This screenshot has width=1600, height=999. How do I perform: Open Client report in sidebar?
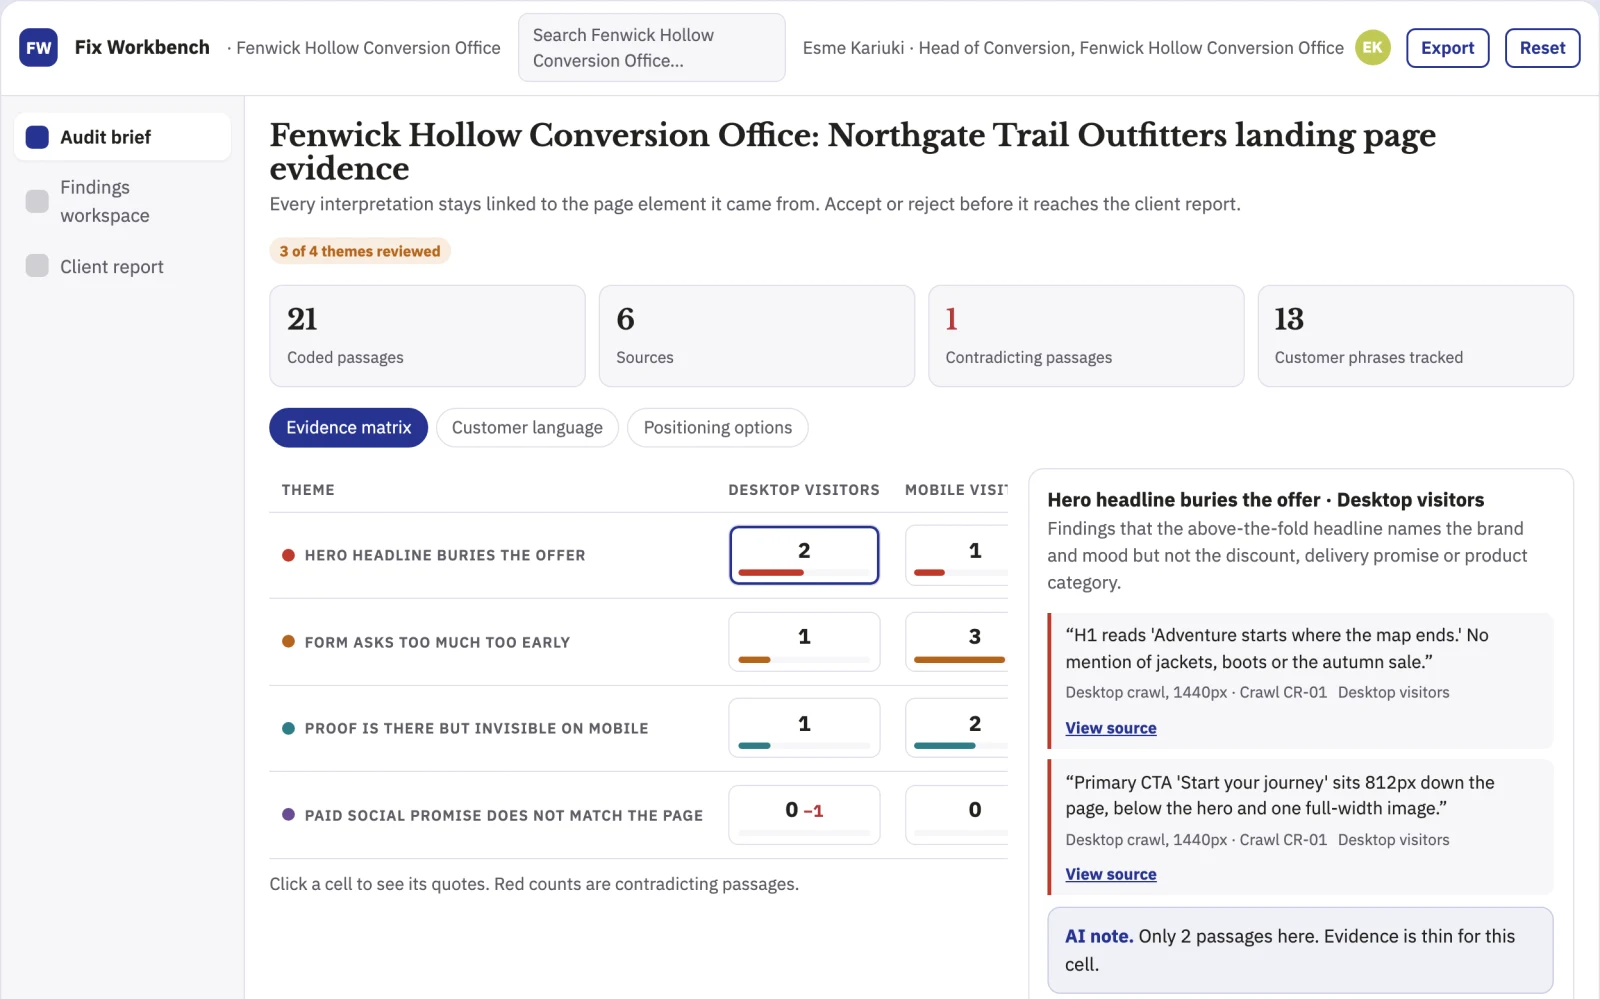[122, 266]
